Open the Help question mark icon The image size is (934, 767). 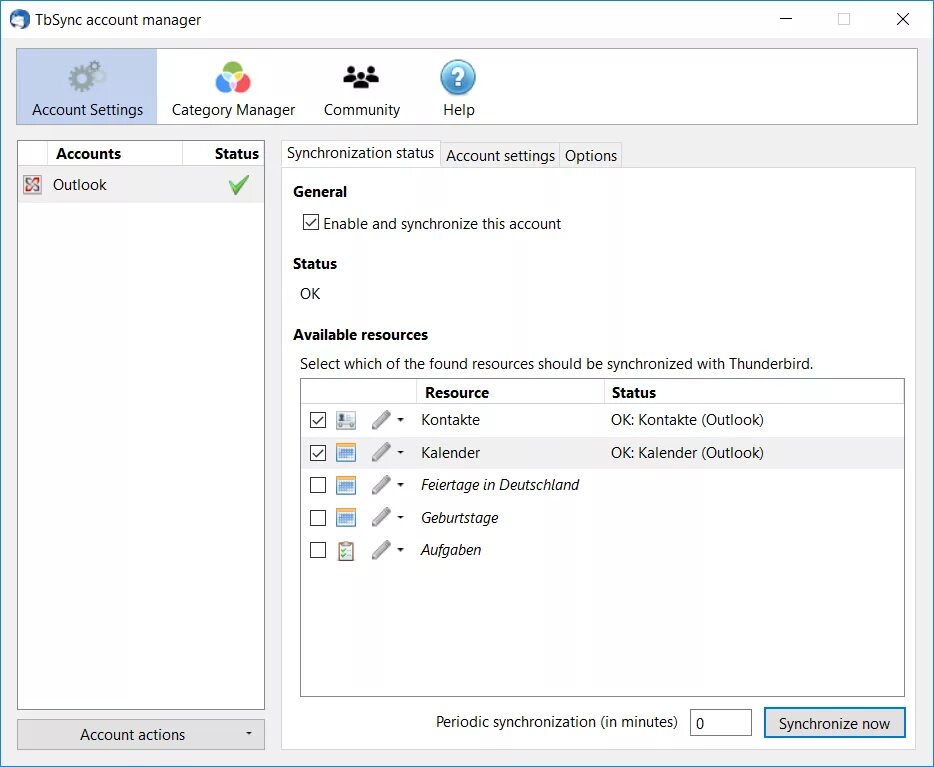coord(458,77)
